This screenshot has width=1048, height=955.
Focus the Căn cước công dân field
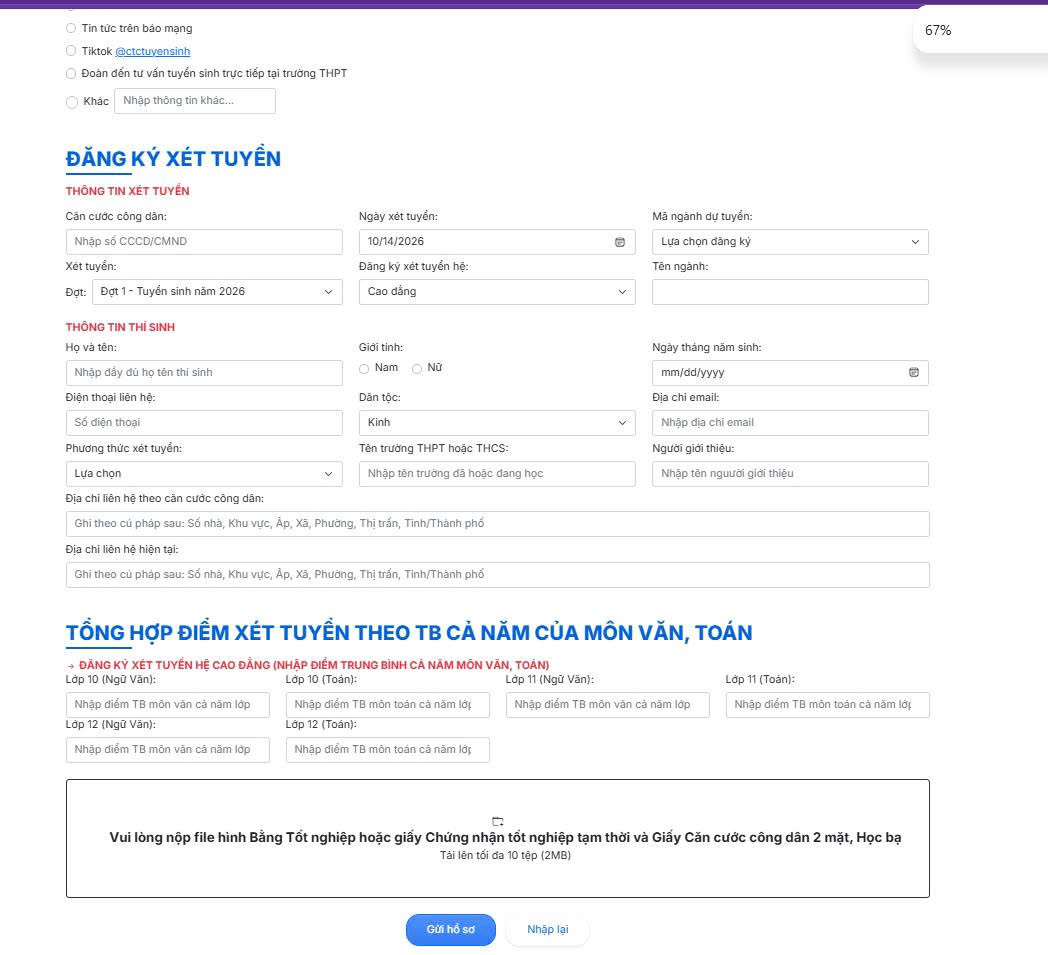[x=204, y=242]
